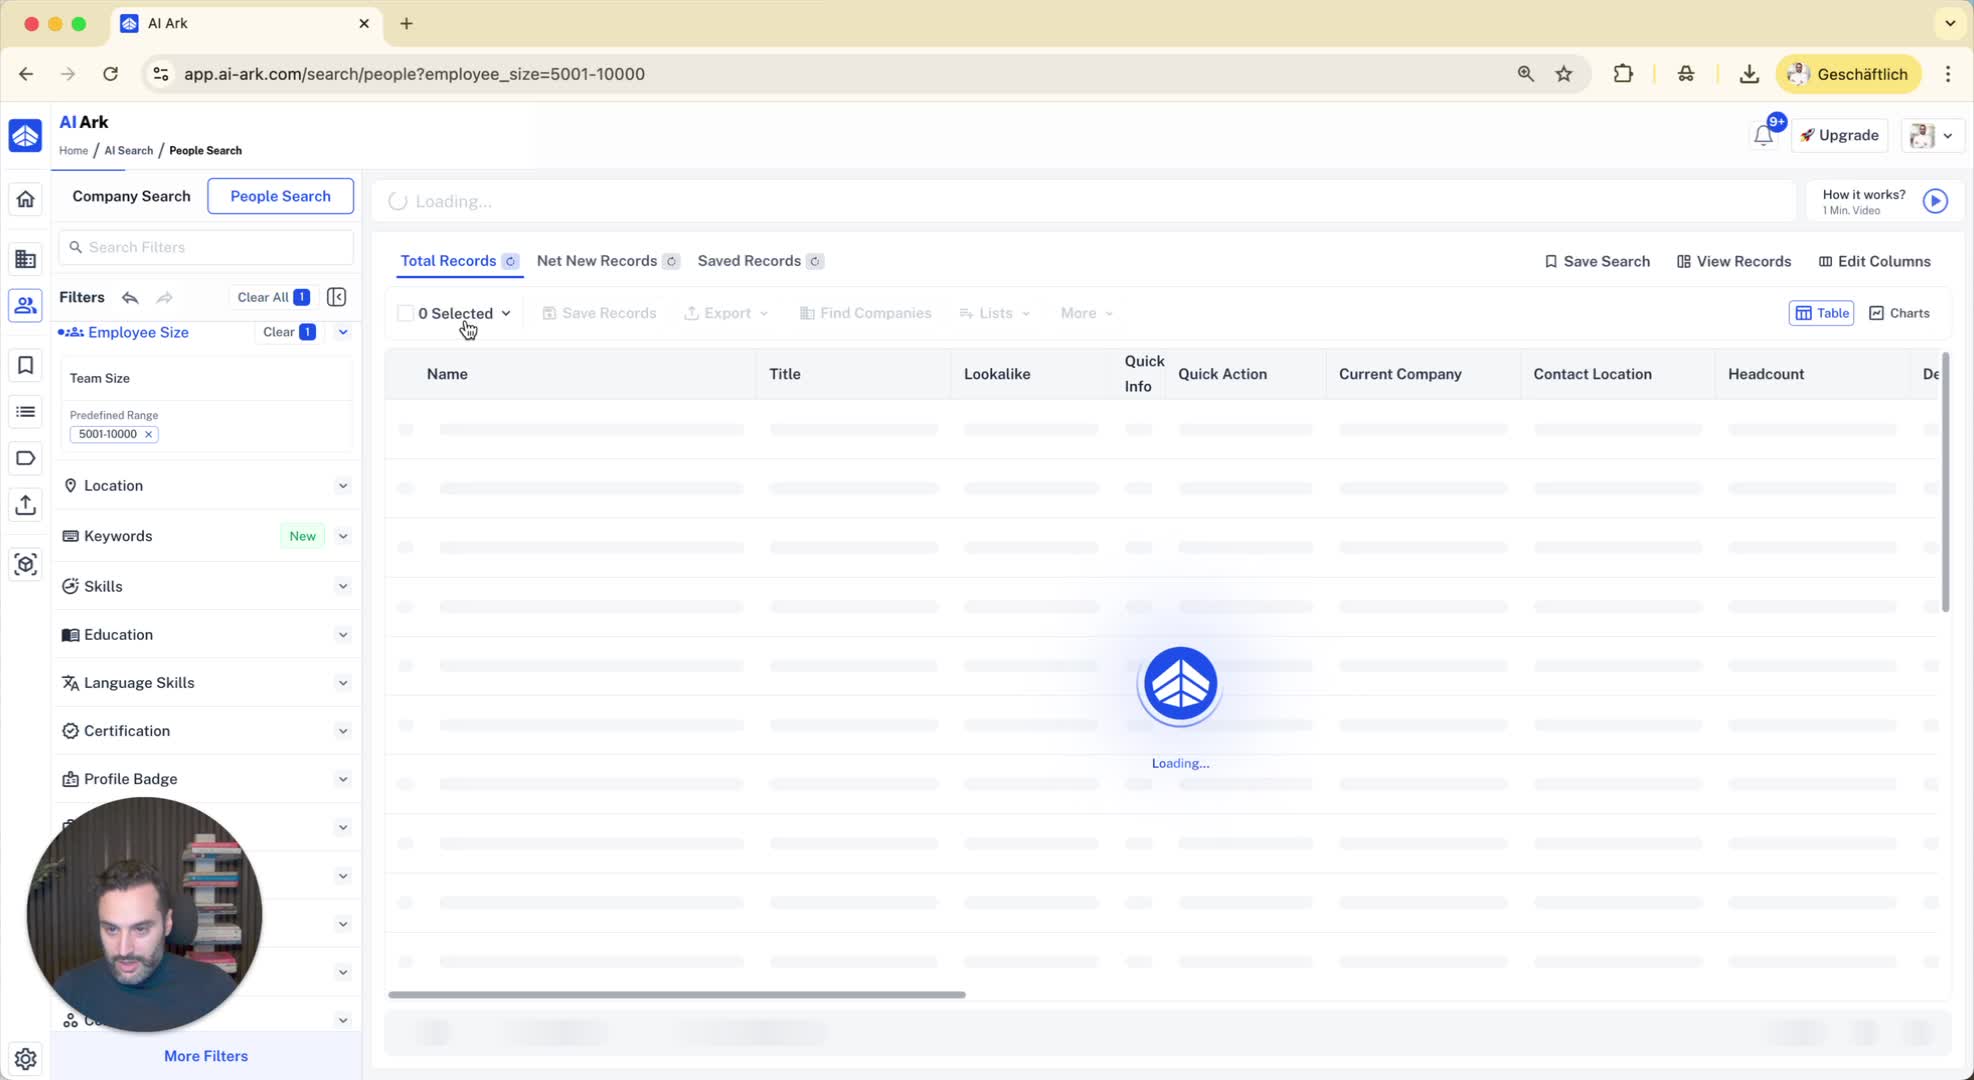This screenshot has width=1974, height=1080.
Task: Click the More Filters link
Action: coord(206,1056)
